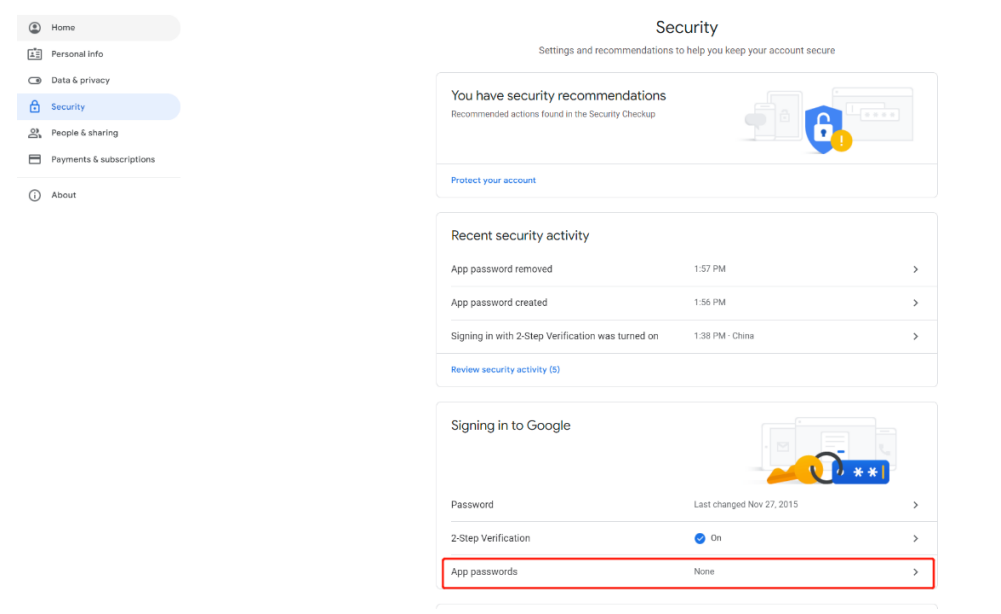Click the Security page title
1001x614 pixels.
point(687,27)
